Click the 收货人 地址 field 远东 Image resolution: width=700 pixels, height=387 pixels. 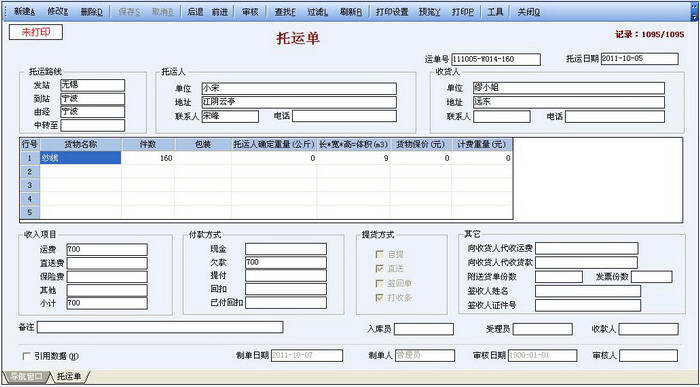pos(569,102)
